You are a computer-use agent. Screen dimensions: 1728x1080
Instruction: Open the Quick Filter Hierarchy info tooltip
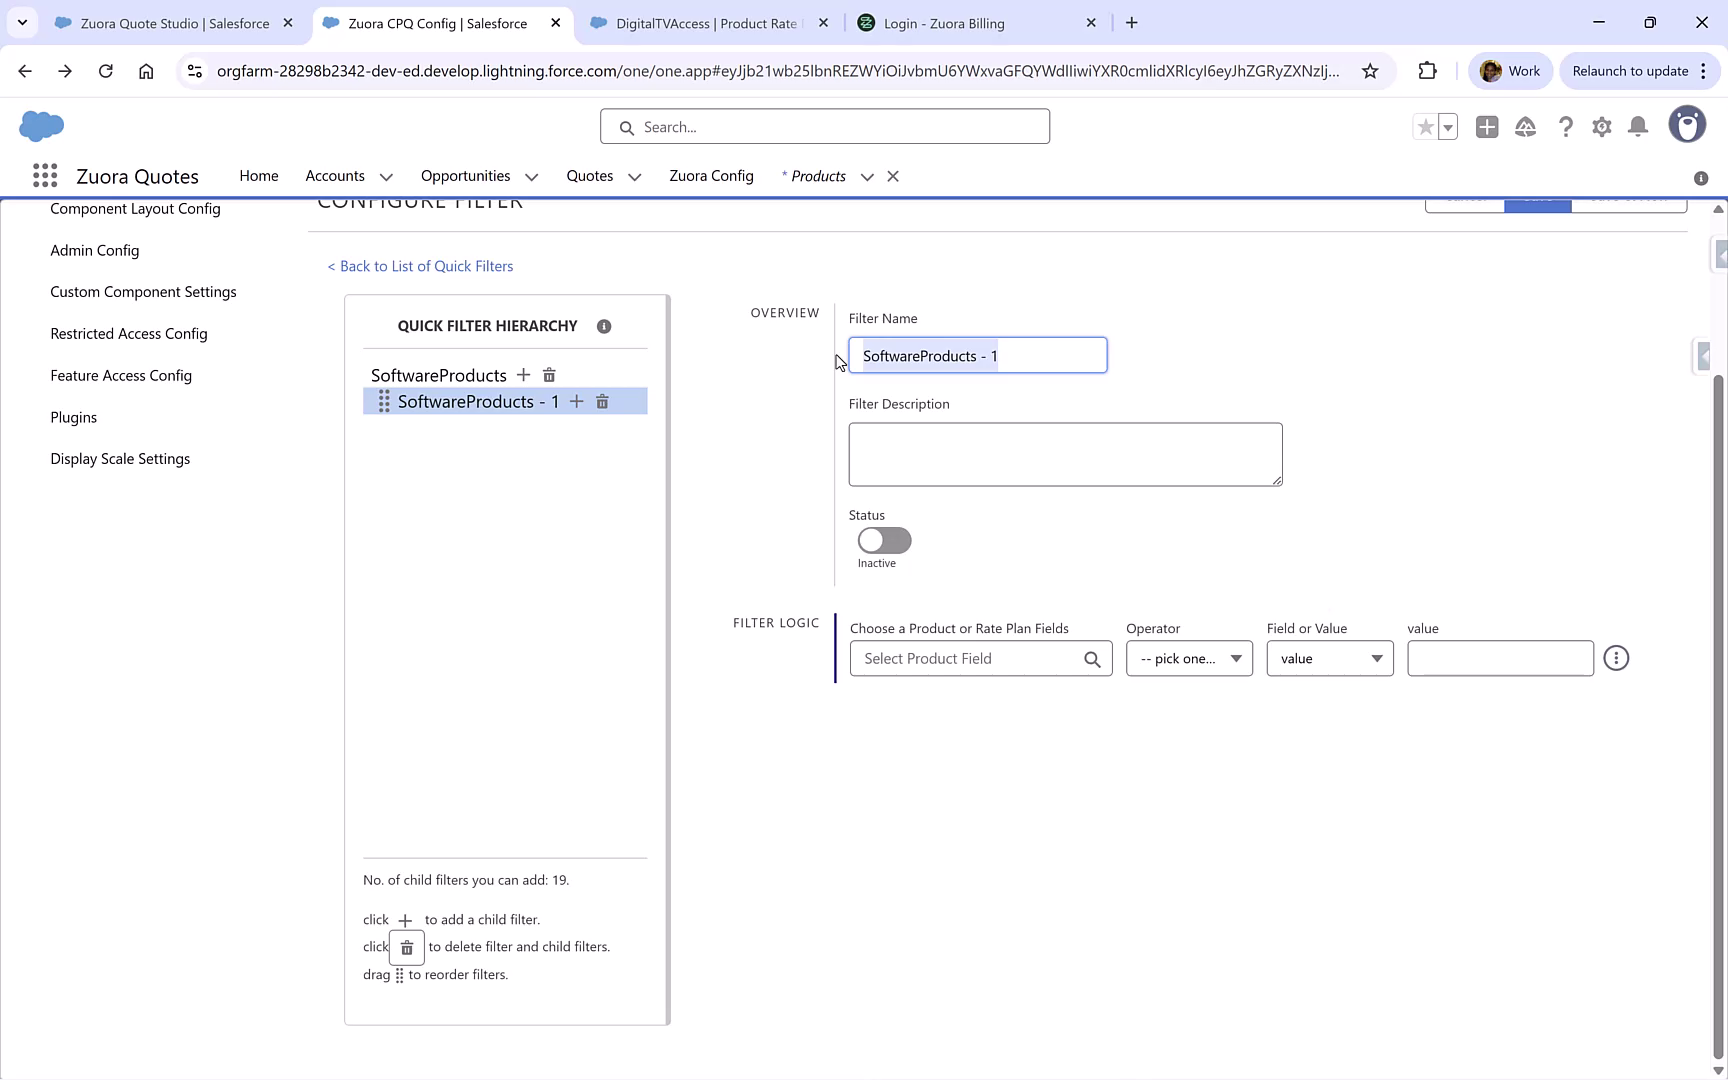tap(604, 326)
